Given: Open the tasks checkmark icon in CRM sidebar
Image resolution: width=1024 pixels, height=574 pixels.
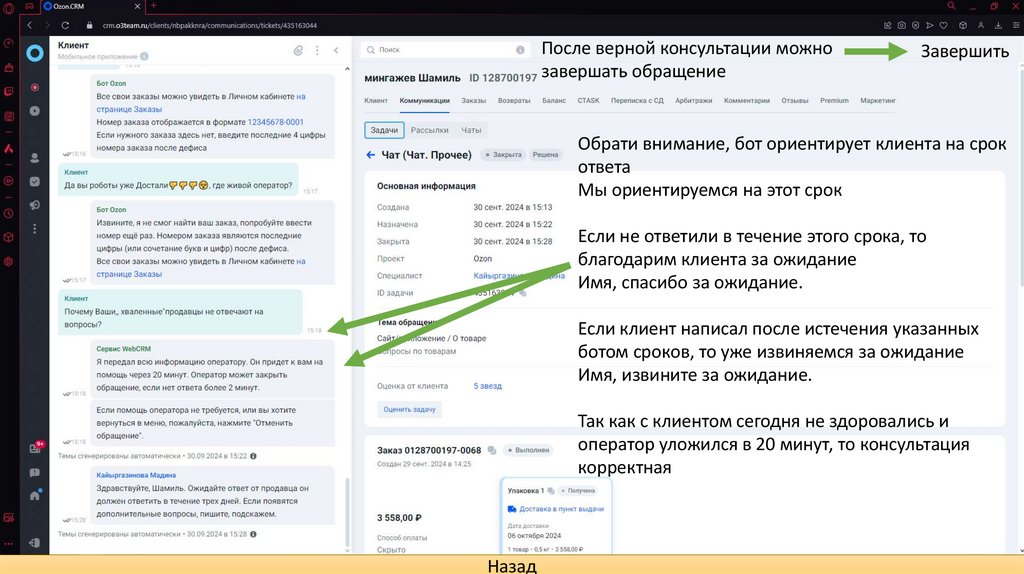Looking at the screenshot, I should [x=35, y=182].
